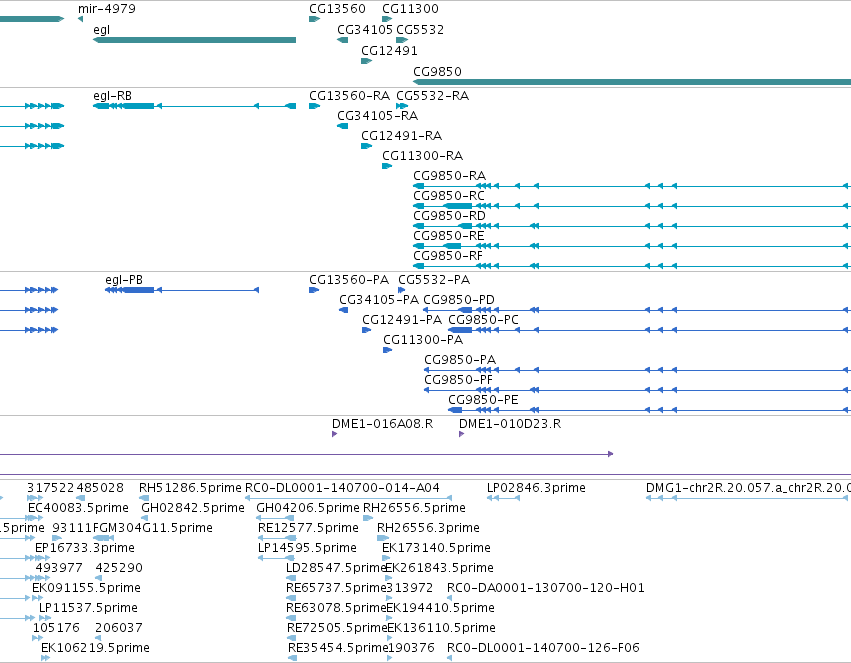Select the RH26556.3prime EST label
Screen dimensions: 851x663
[x=428, y=529]
